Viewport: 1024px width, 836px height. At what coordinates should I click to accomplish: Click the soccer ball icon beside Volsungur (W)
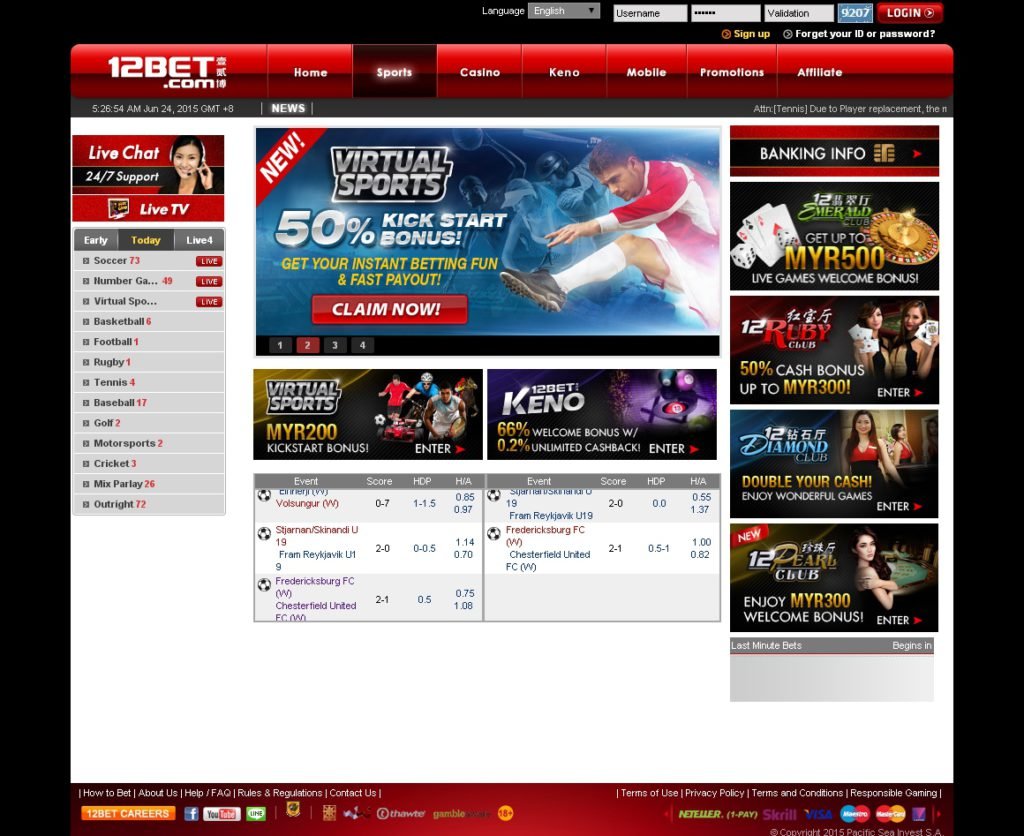click(x=264, y=496)
